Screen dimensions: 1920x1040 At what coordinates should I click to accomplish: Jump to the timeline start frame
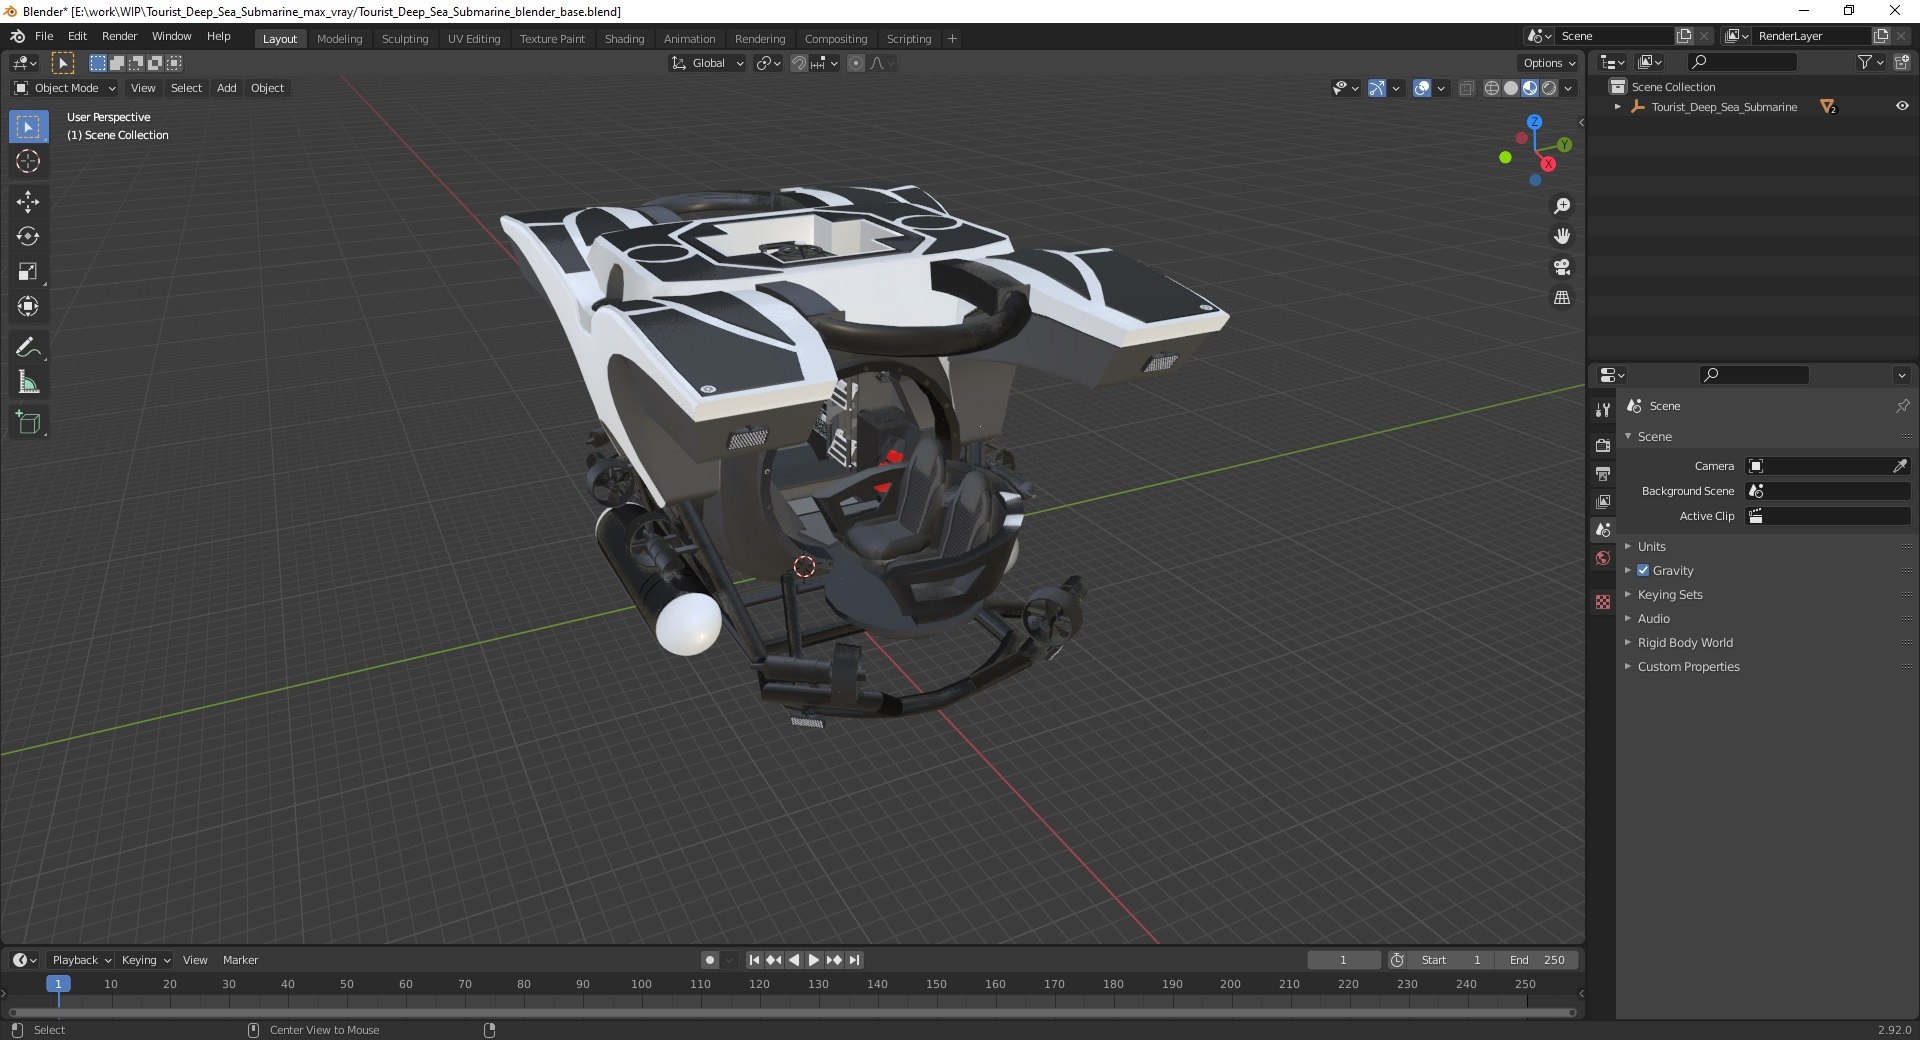(754, 960)
